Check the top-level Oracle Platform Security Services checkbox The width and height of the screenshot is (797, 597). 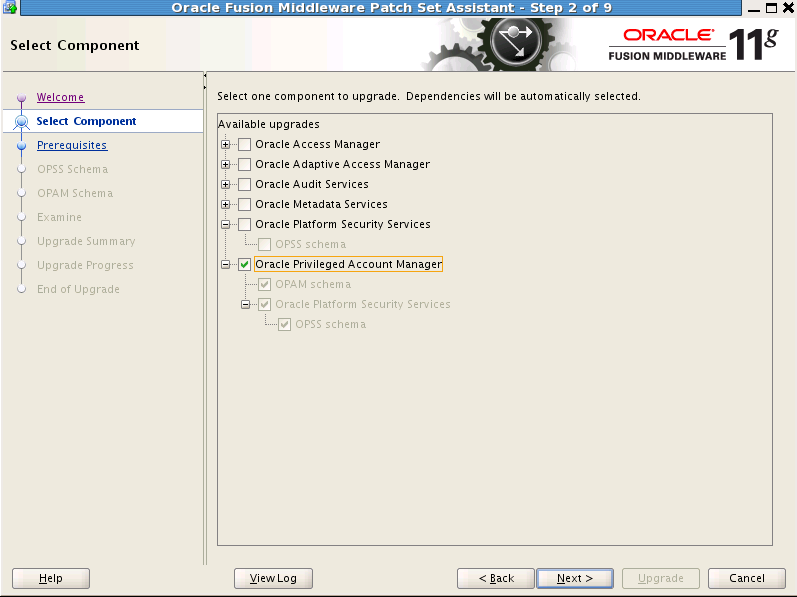tap(244, 224)
